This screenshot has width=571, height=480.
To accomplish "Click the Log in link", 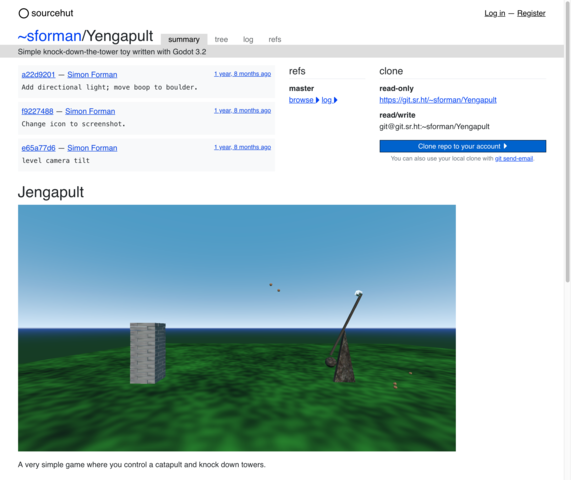I will [495, 13].
